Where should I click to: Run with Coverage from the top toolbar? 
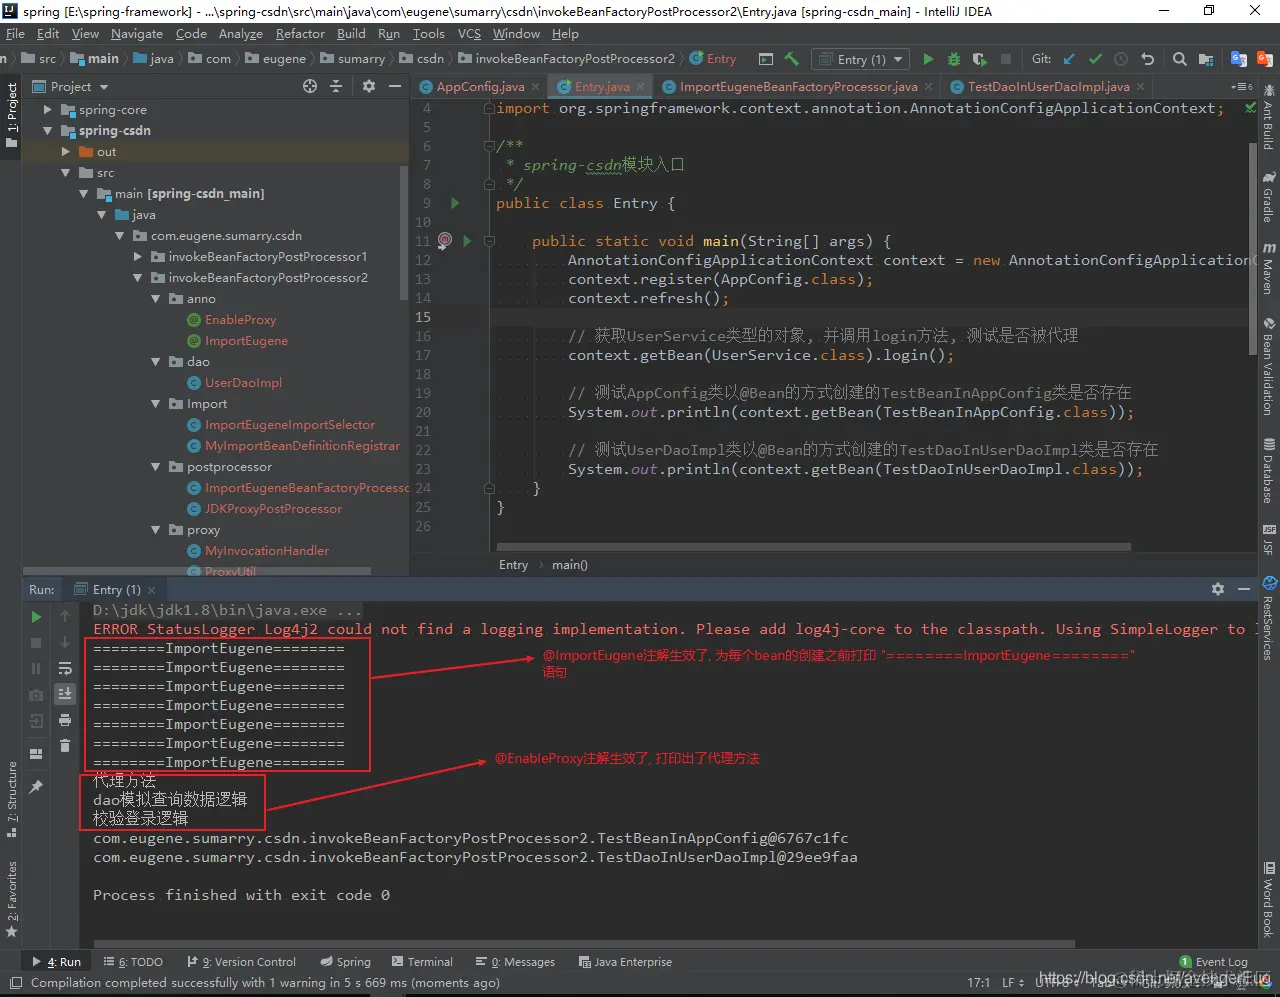979,59
